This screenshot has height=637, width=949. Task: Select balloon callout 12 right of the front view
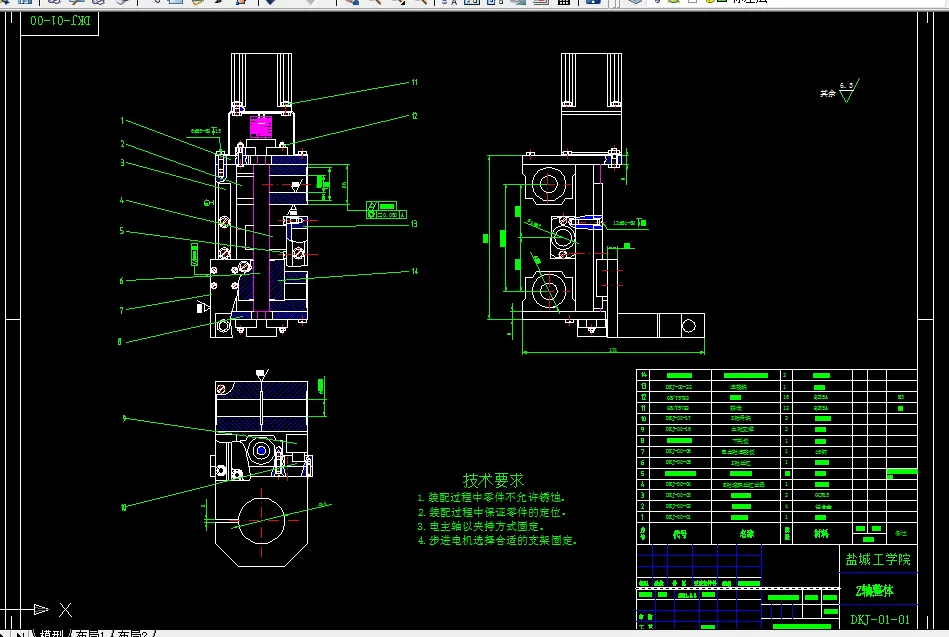pos(415,116)
